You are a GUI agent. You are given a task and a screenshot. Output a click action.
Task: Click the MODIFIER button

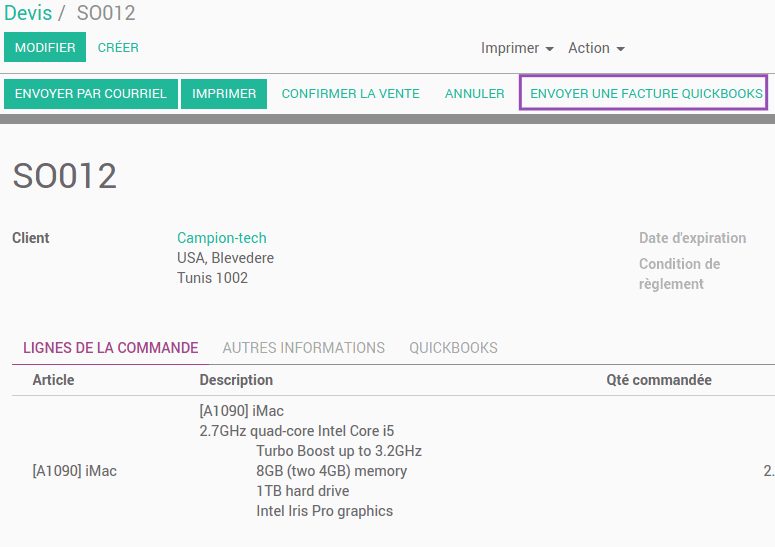[x=45, y=47]
